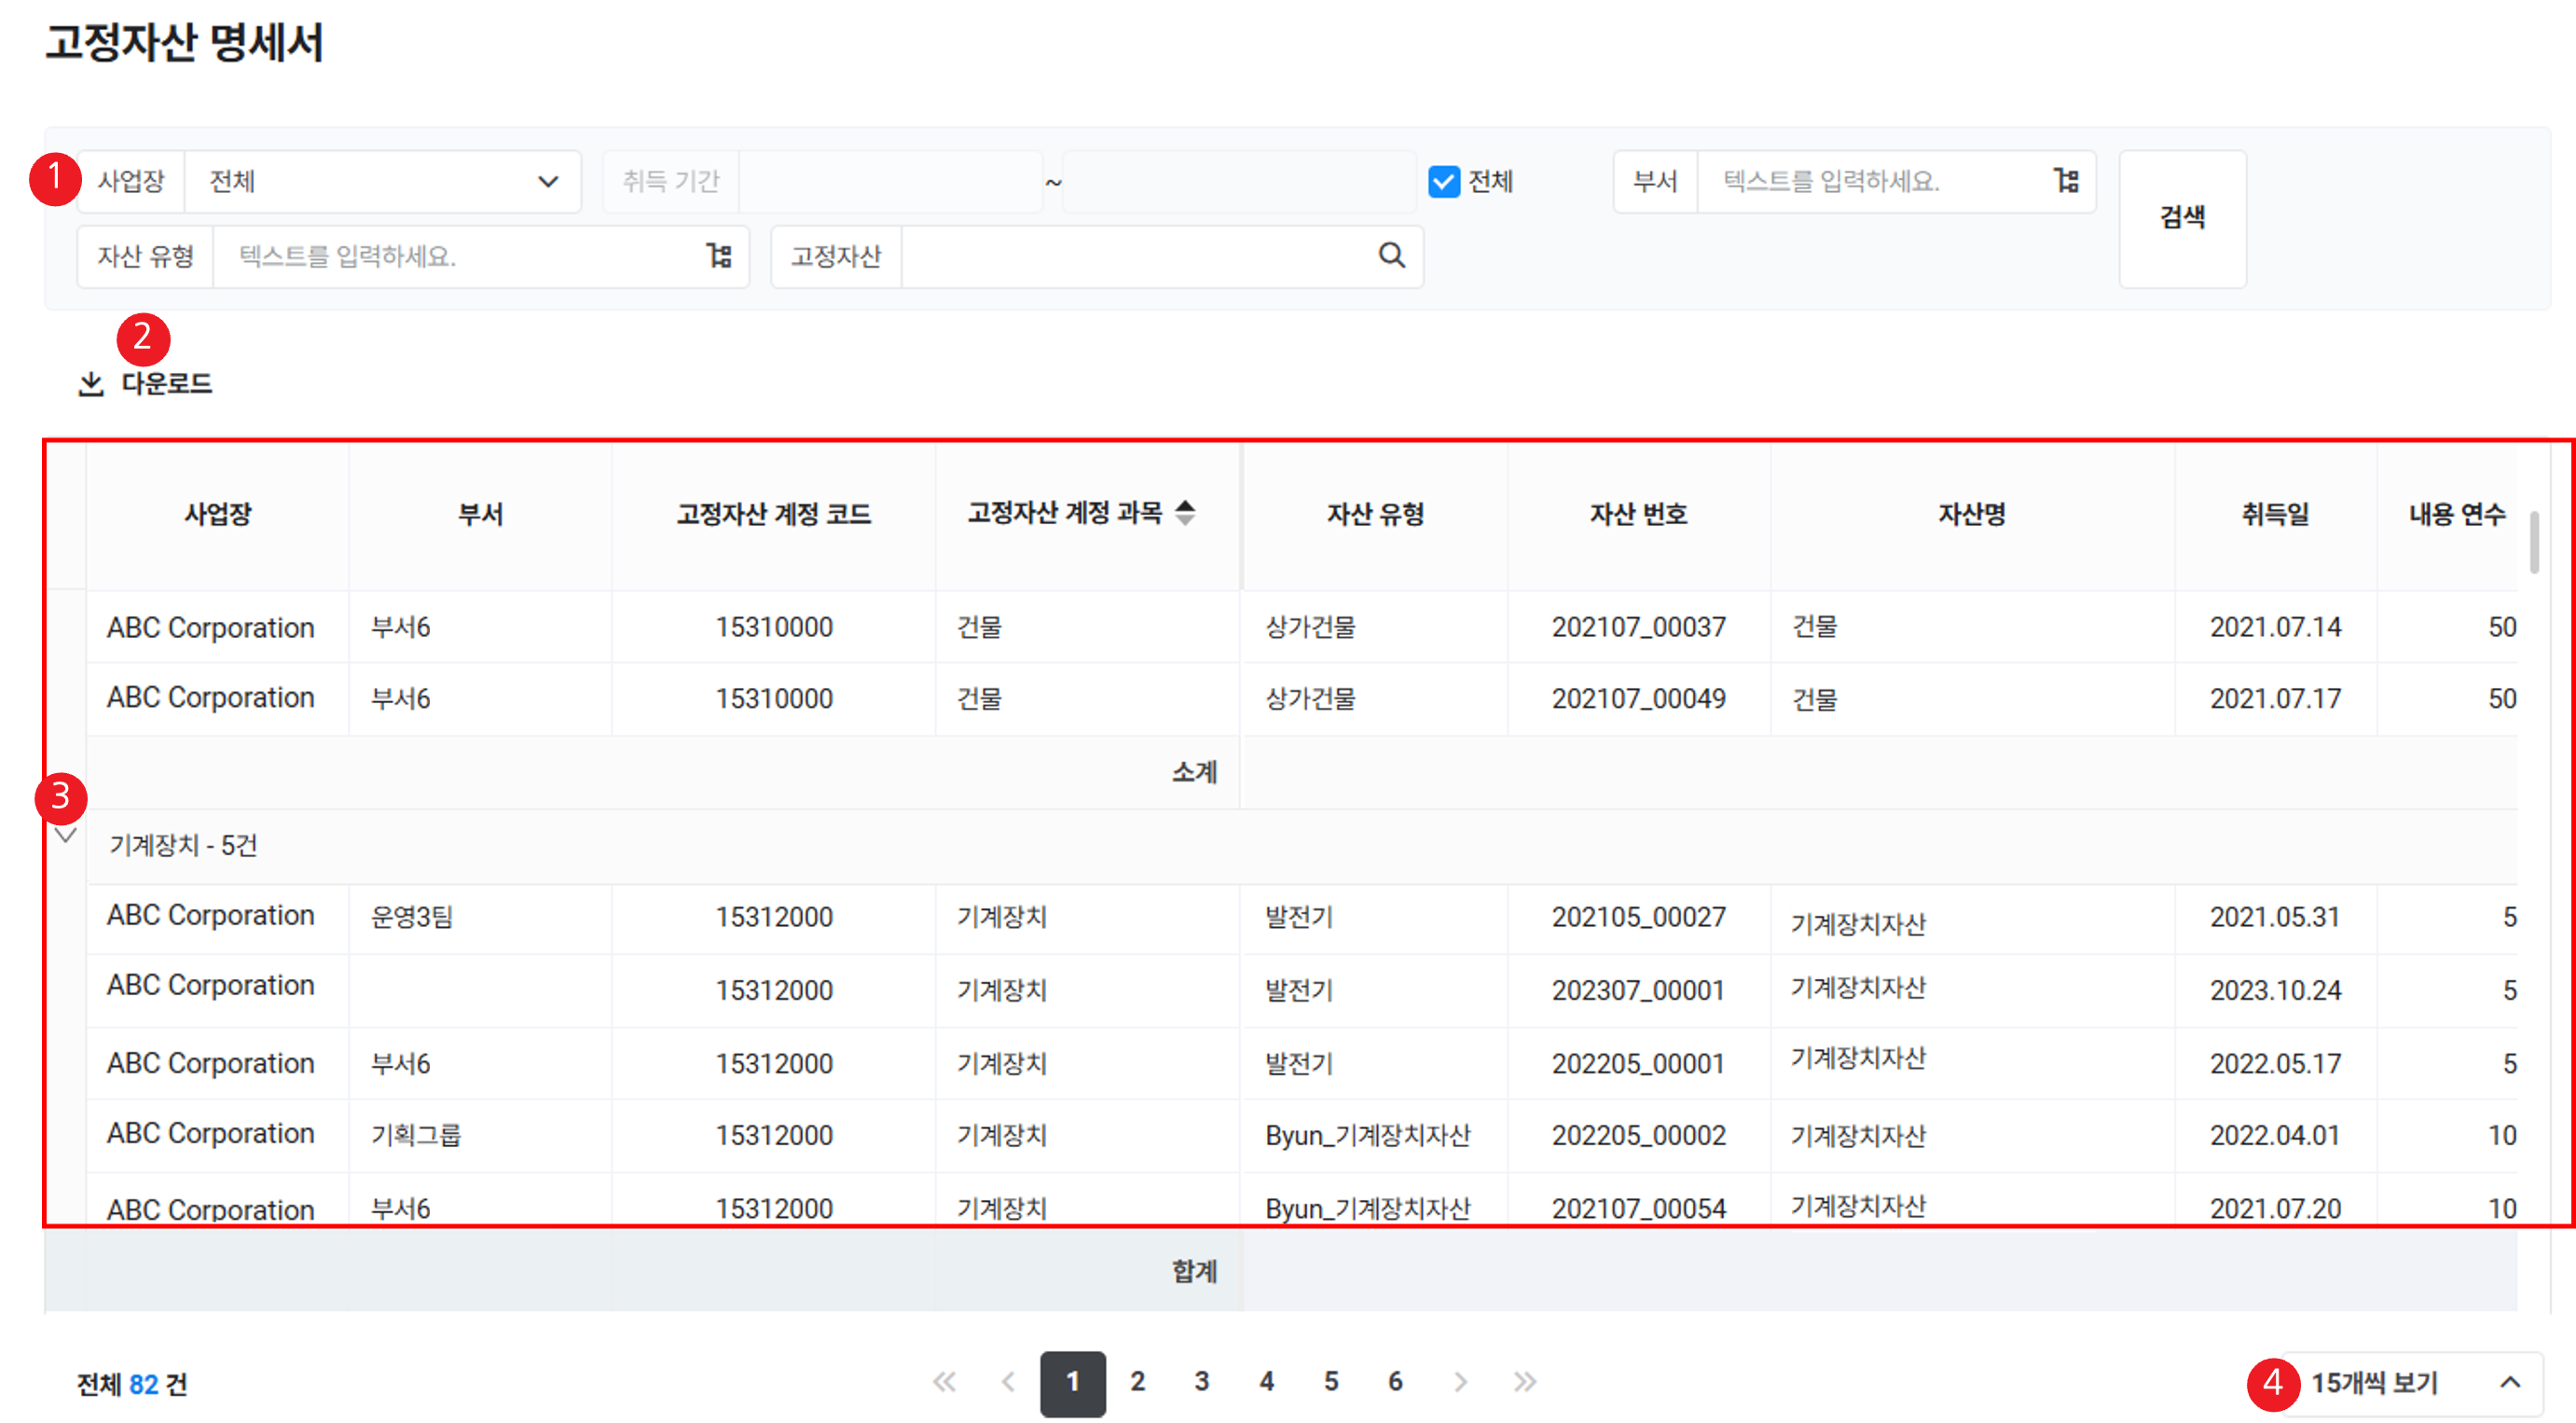Go to page 2
This screenshot has height=1423, width=2576.
pos(1137,1382)
